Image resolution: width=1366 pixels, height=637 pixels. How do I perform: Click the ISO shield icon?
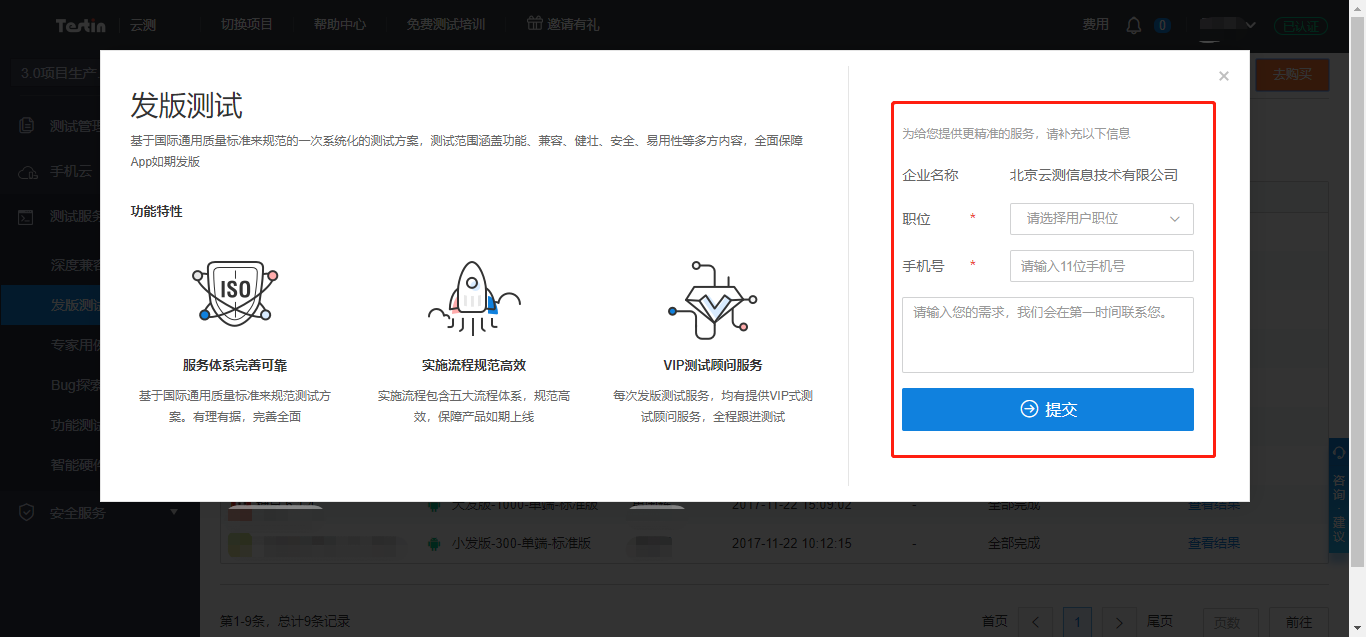point(235,292)
